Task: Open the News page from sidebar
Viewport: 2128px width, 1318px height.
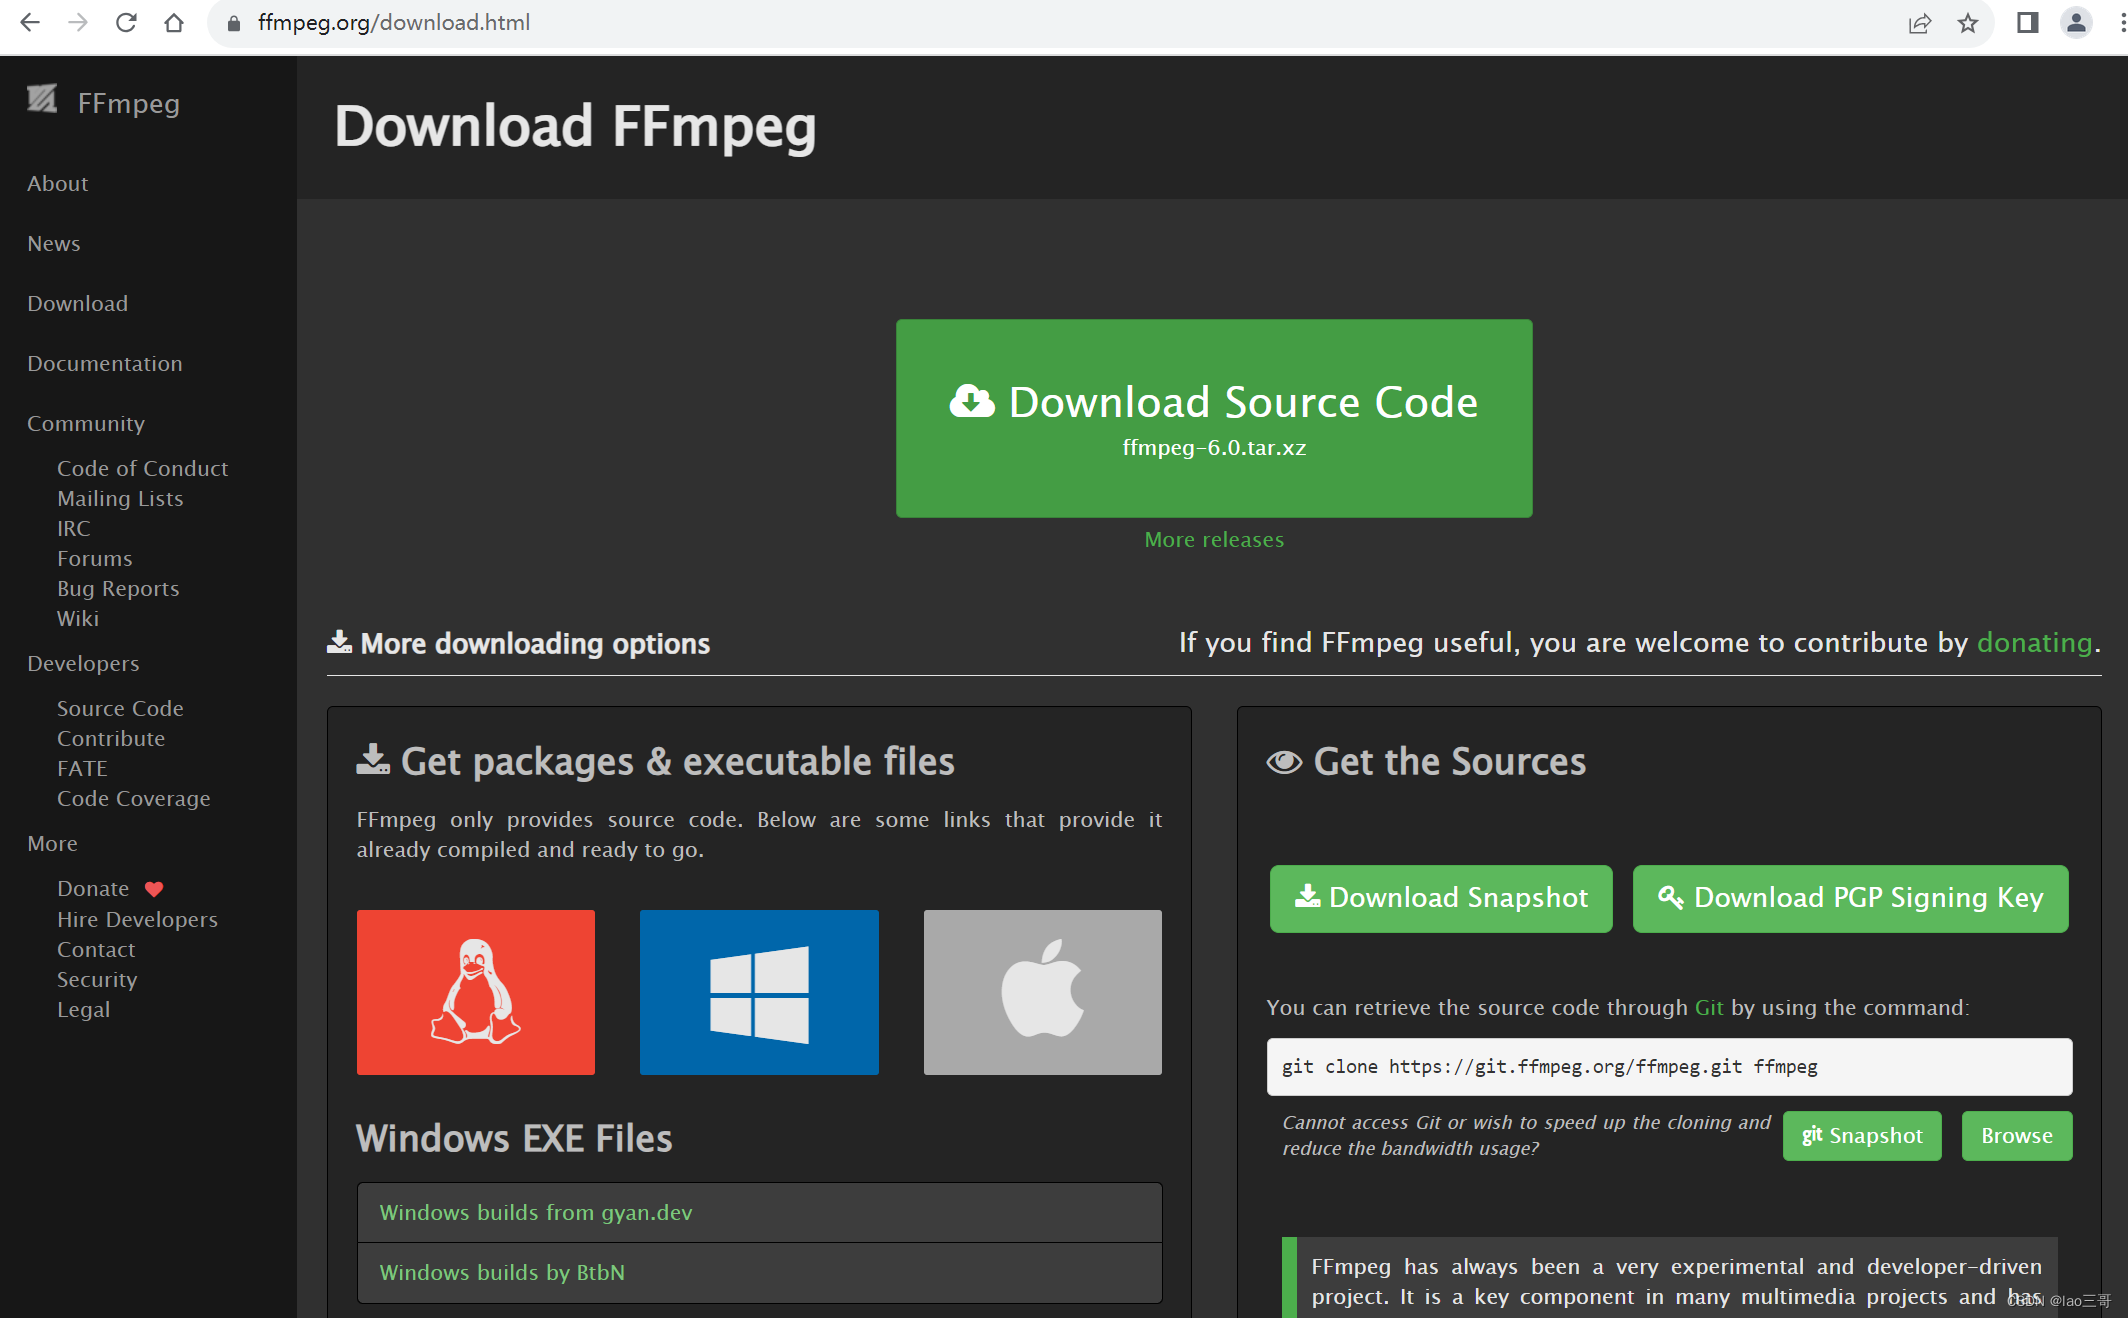Action: click(x=53, y=243)
